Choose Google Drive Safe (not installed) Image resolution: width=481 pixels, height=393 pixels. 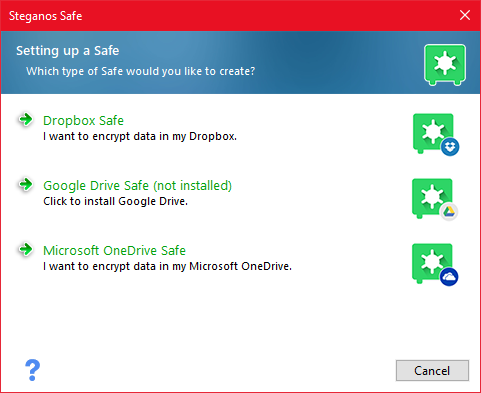pyautogui.click(x=137, y=186)
